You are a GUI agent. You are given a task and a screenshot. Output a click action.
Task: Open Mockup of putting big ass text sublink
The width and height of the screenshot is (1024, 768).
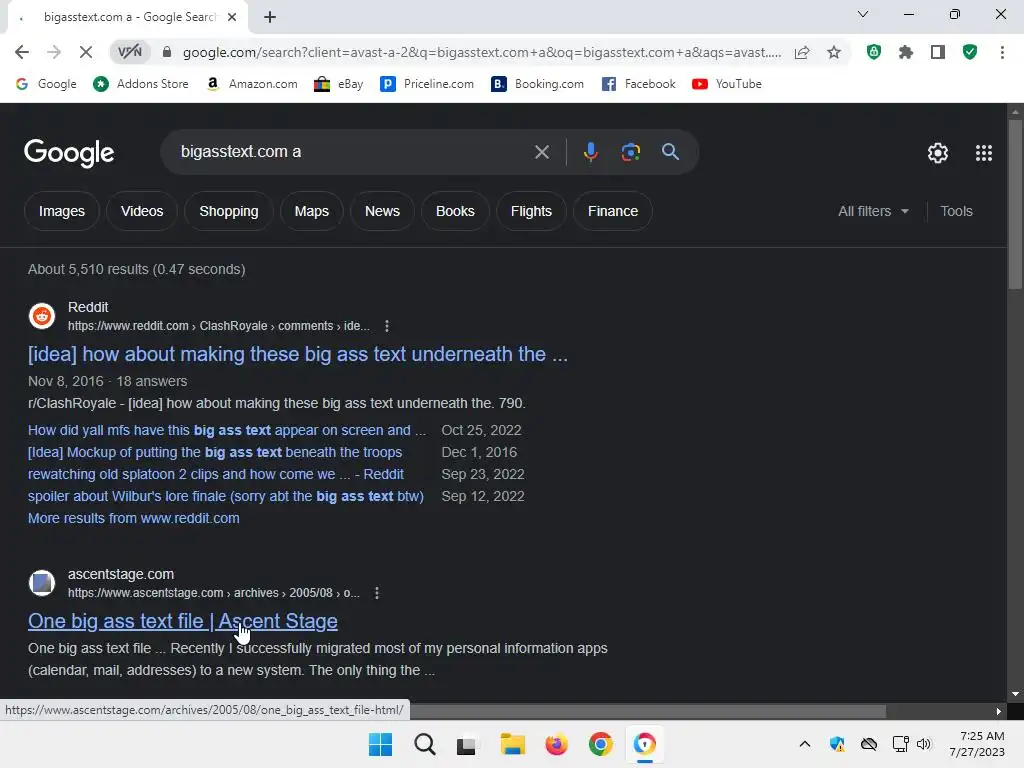[215, 452]
